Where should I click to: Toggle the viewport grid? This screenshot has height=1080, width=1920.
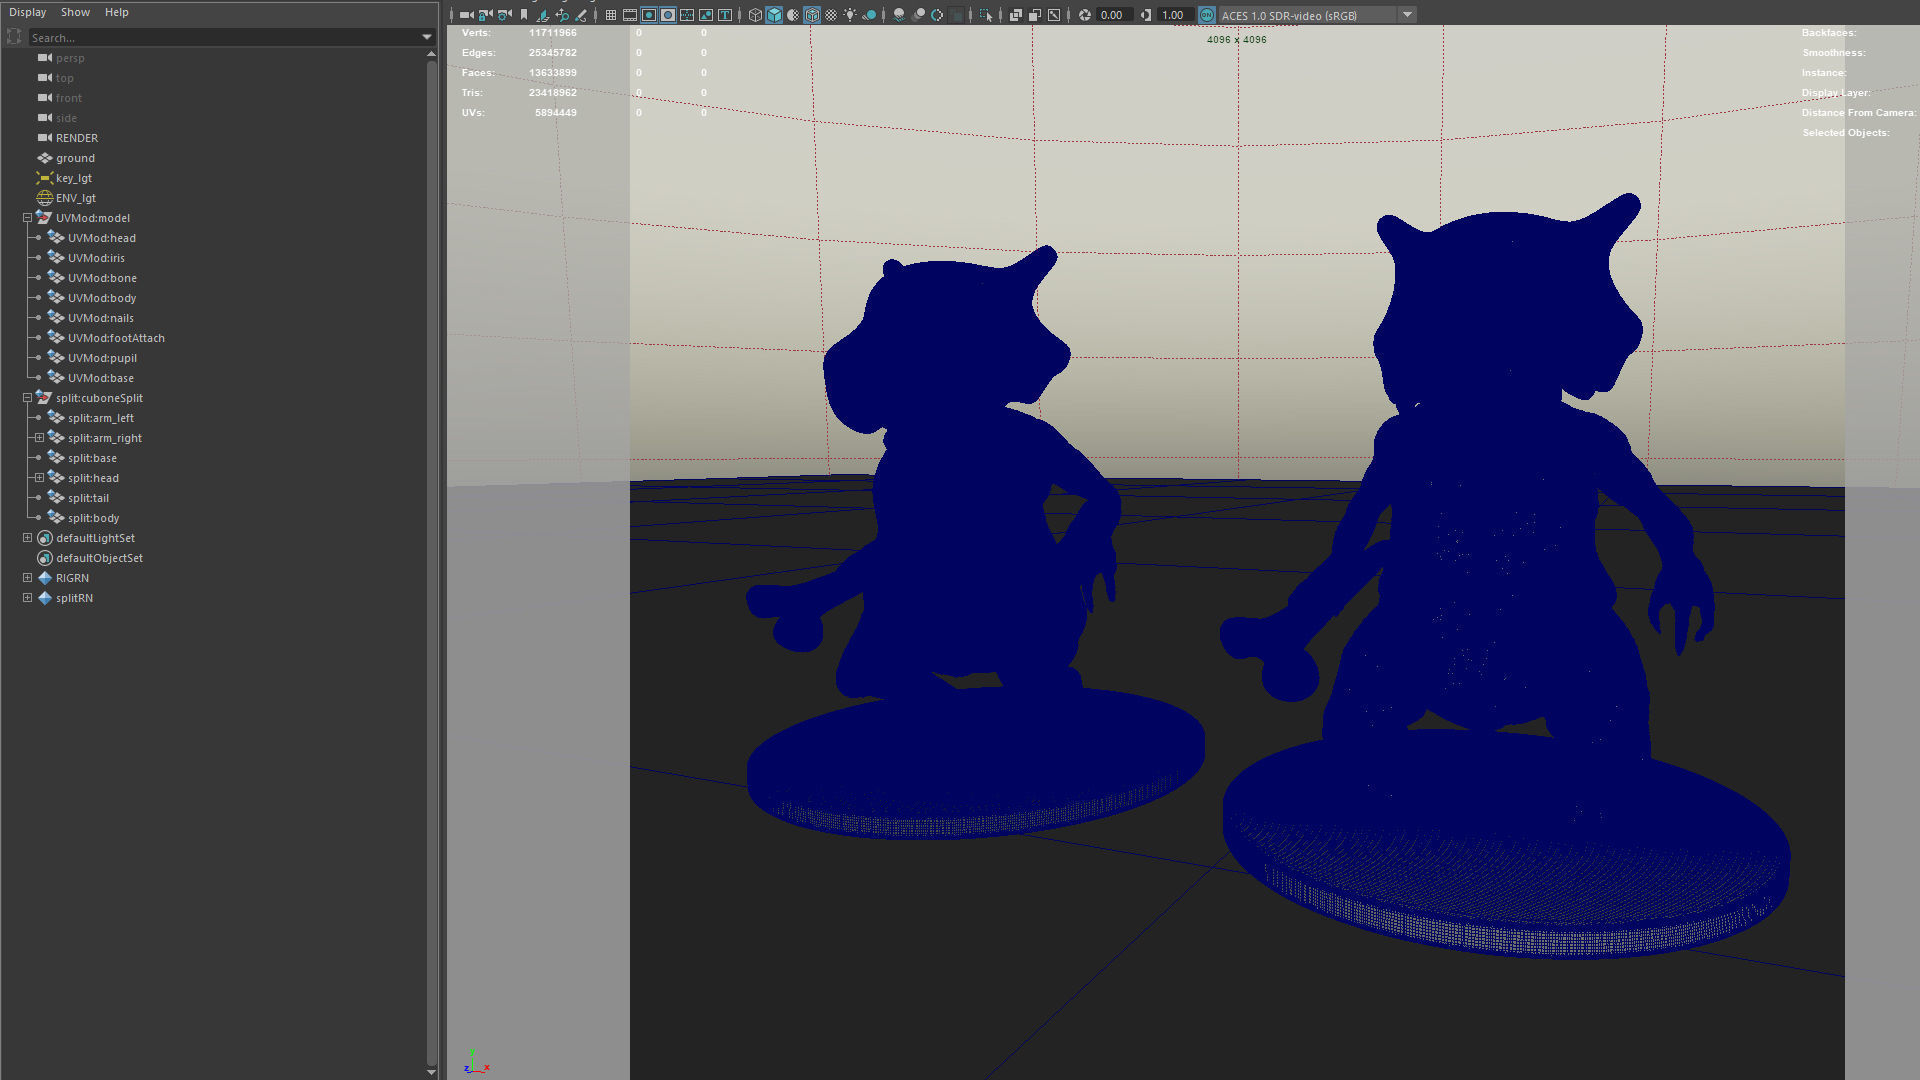pos(610,15)
